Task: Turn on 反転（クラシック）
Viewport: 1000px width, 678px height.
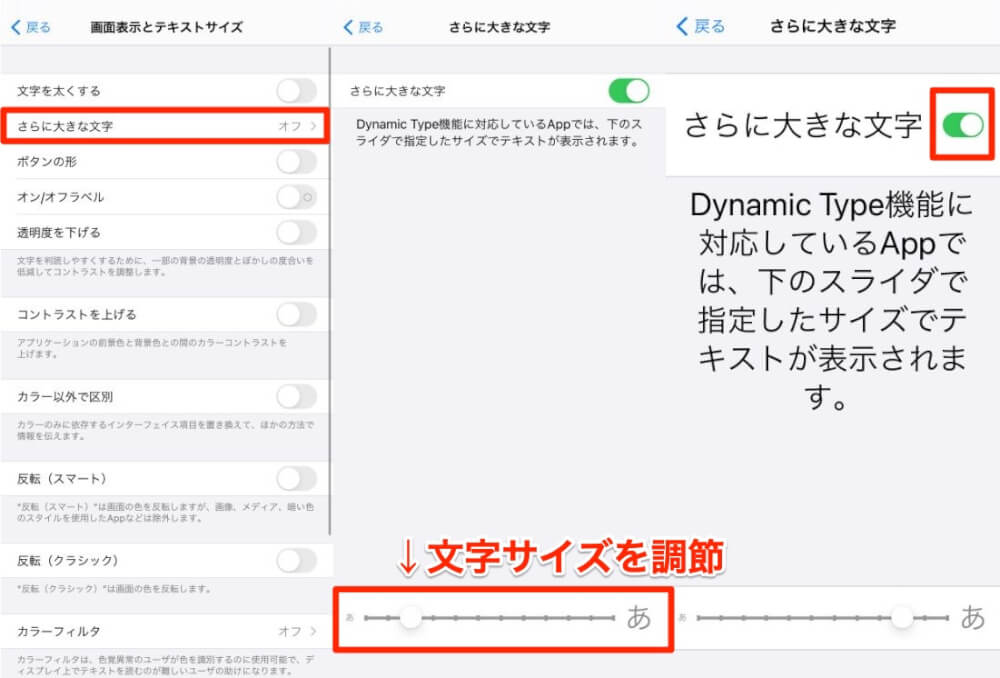Action: pyautogui.click(x=296, y=560)
